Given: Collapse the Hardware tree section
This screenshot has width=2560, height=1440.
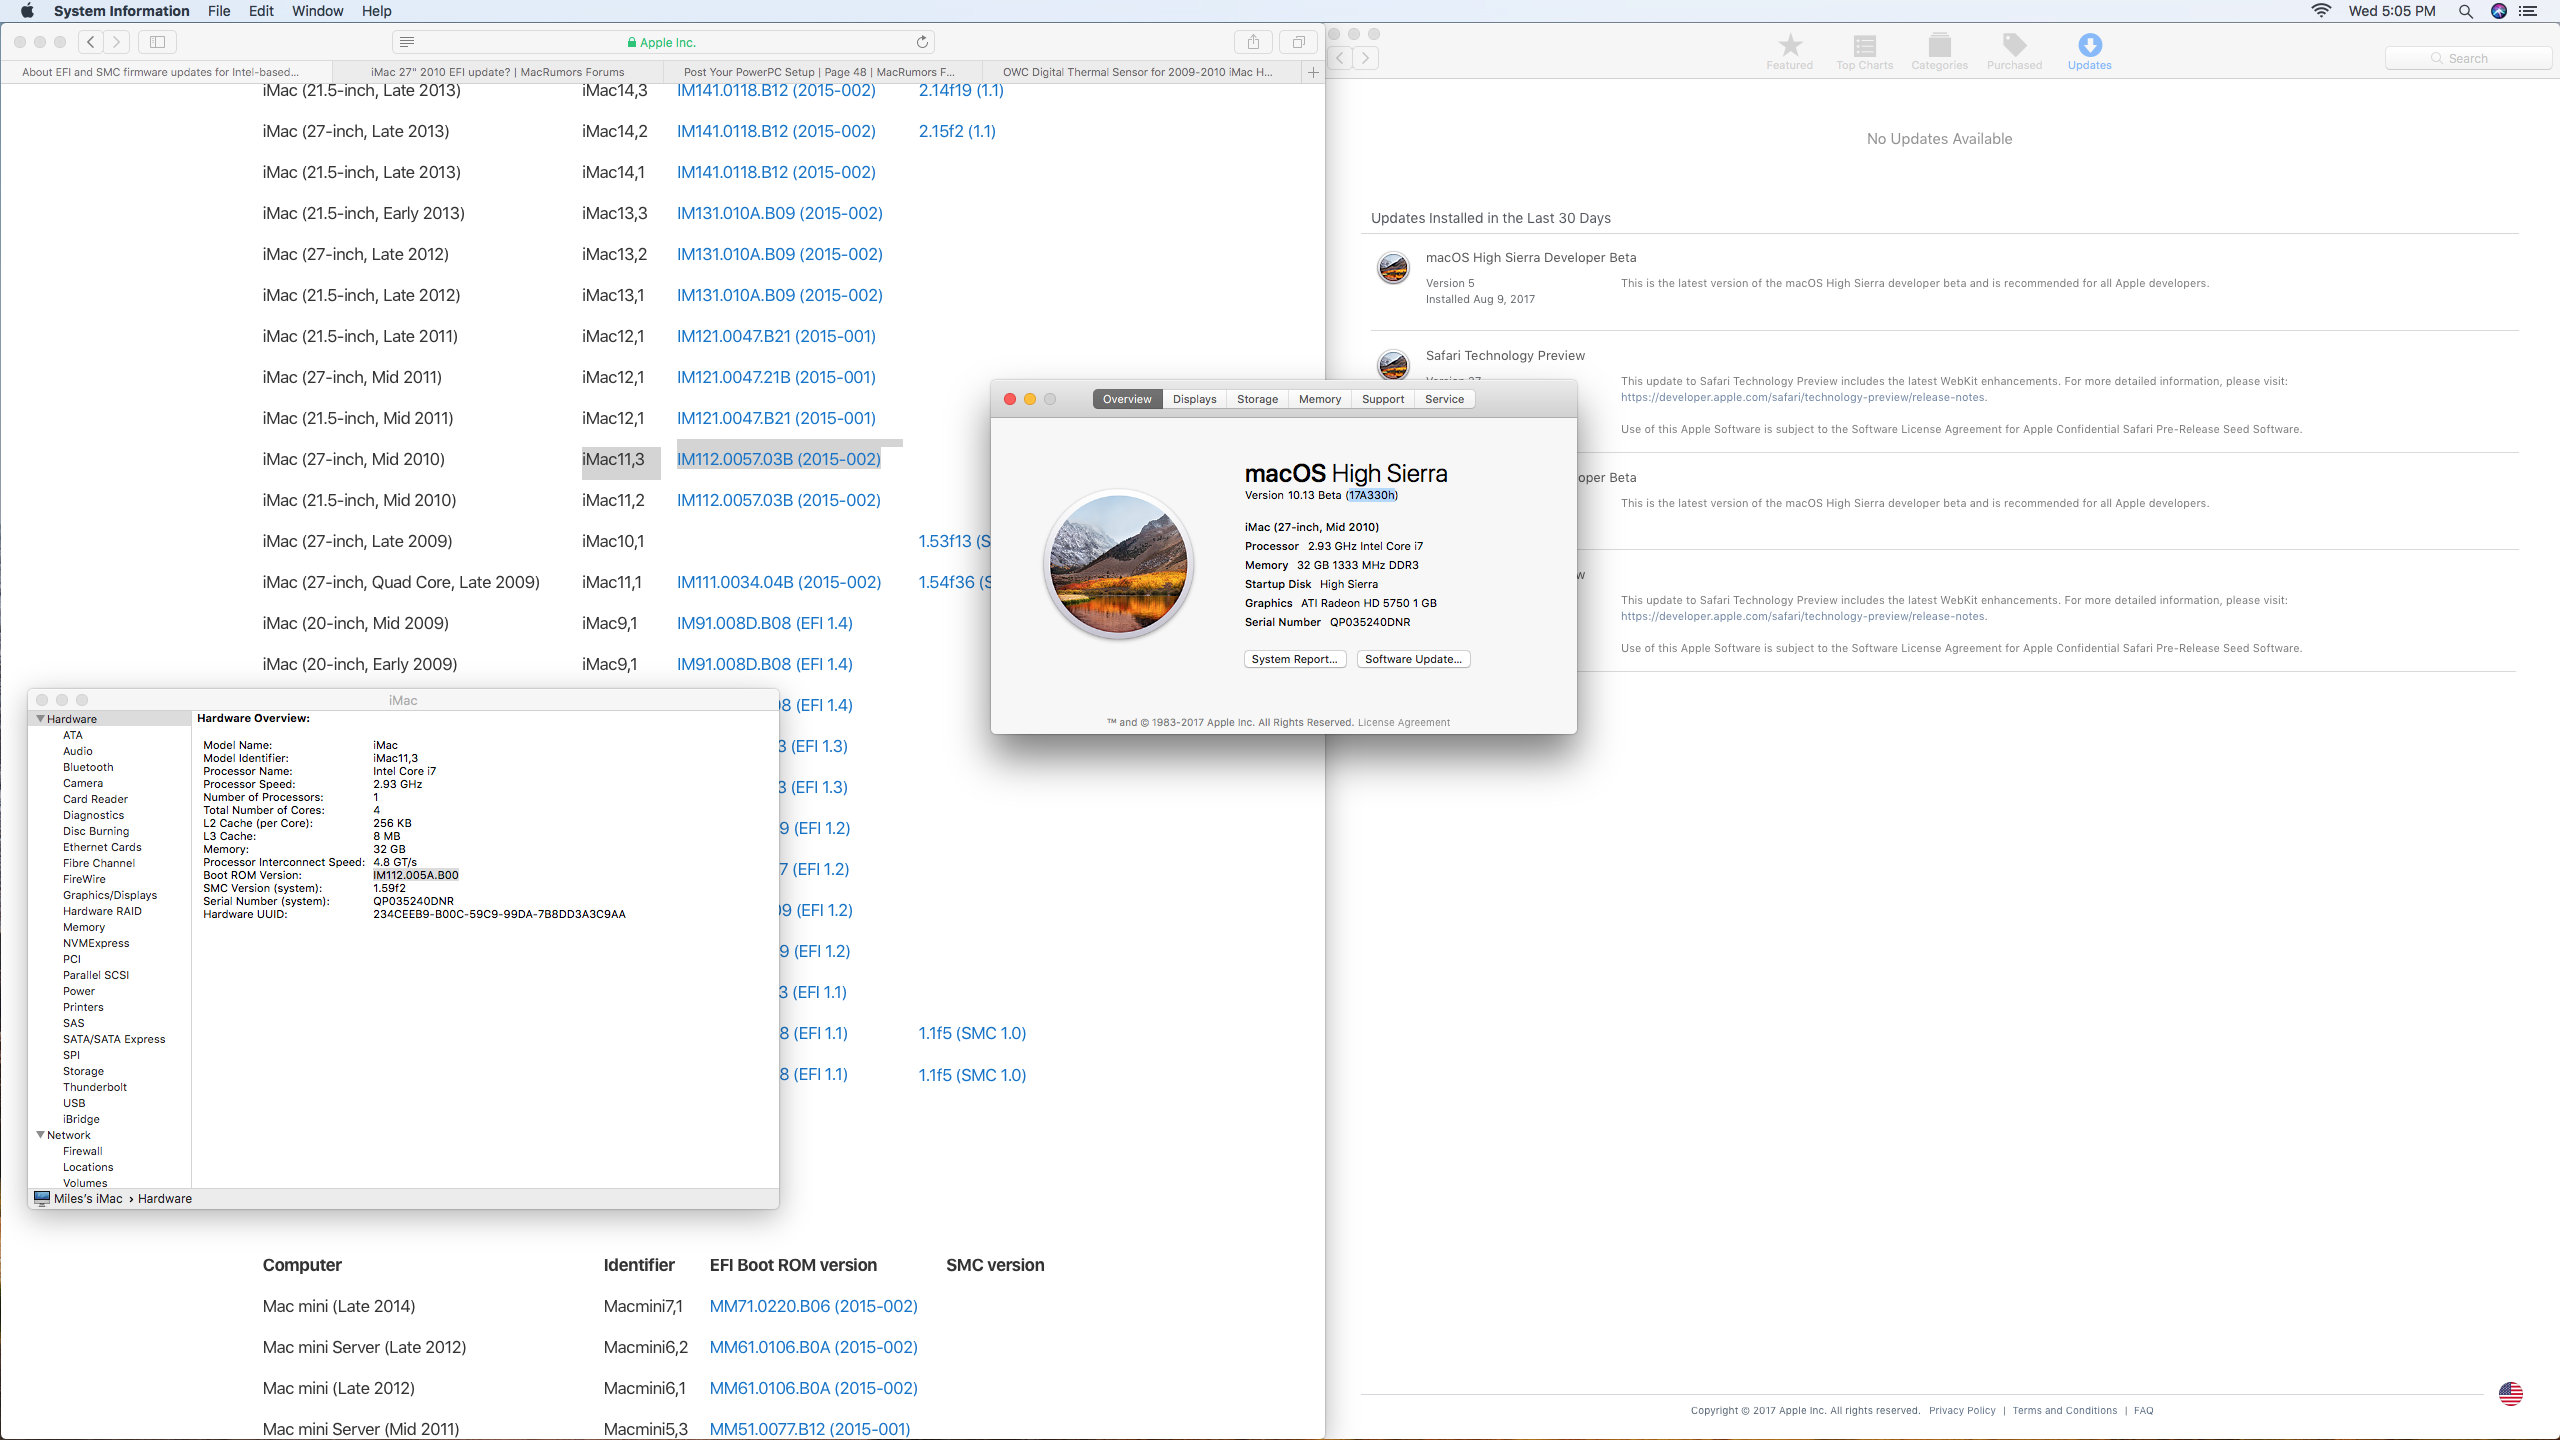Looking at the screenshot, I should (x=40, y=719).
